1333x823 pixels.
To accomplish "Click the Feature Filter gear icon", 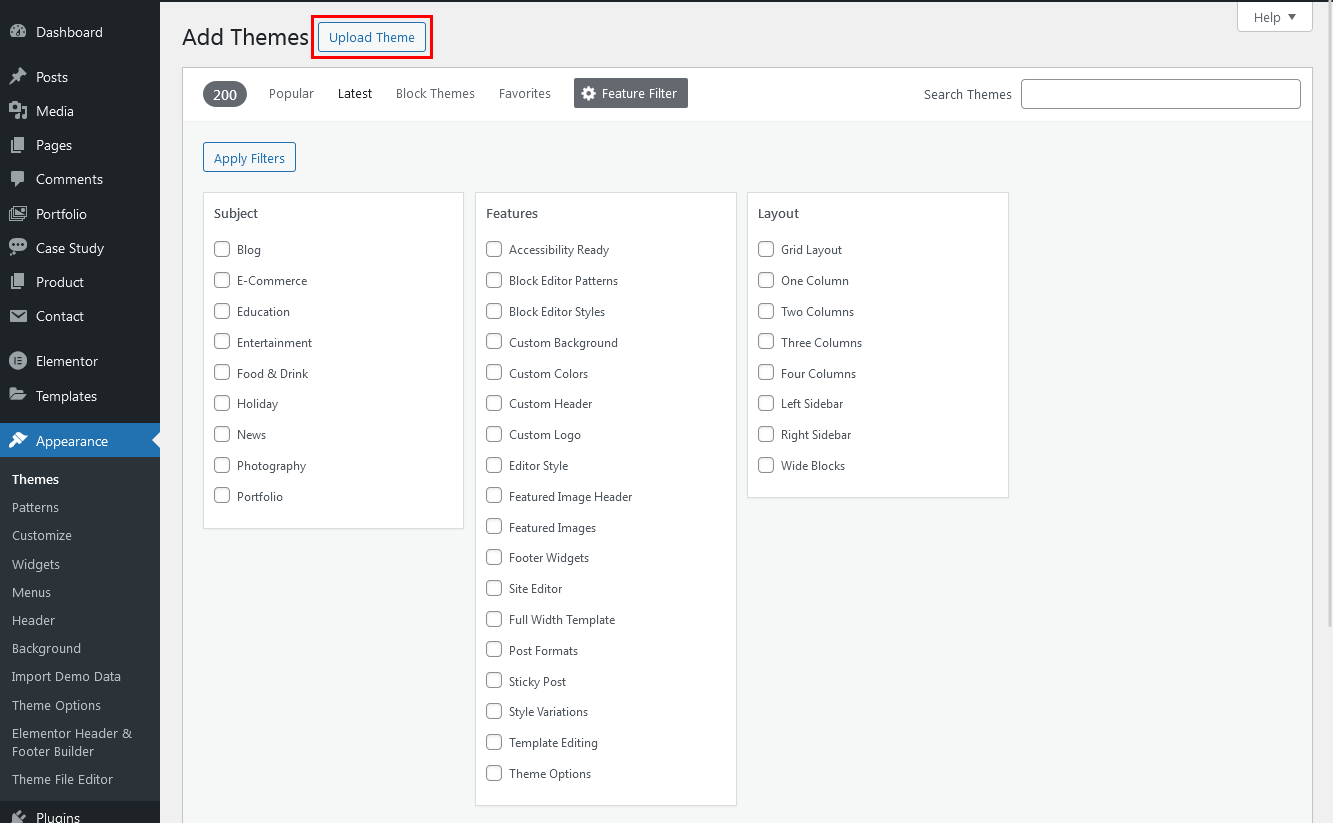I will point(589,93).
